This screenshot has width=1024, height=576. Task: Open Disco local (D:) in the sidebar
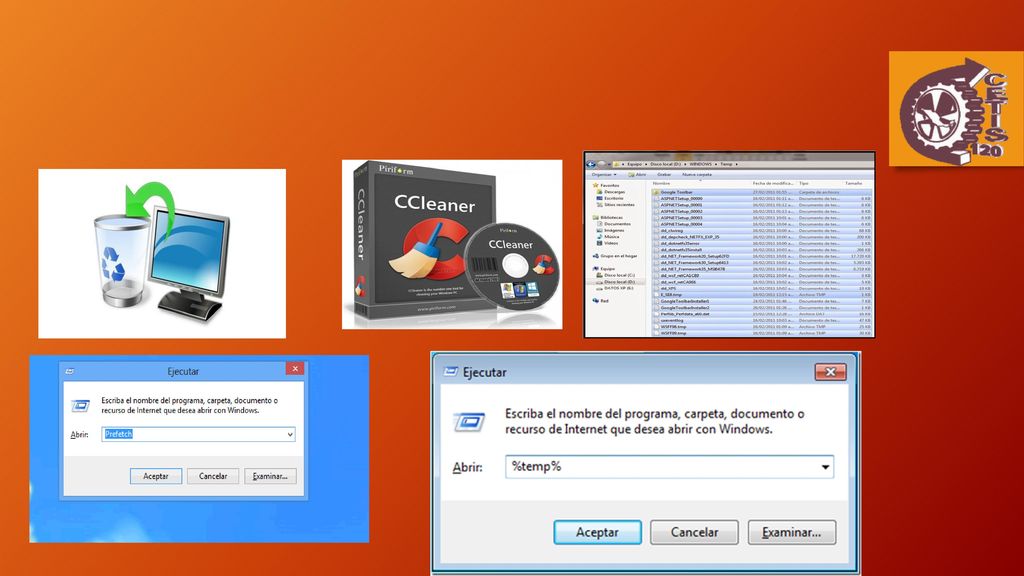pos(615,281)
